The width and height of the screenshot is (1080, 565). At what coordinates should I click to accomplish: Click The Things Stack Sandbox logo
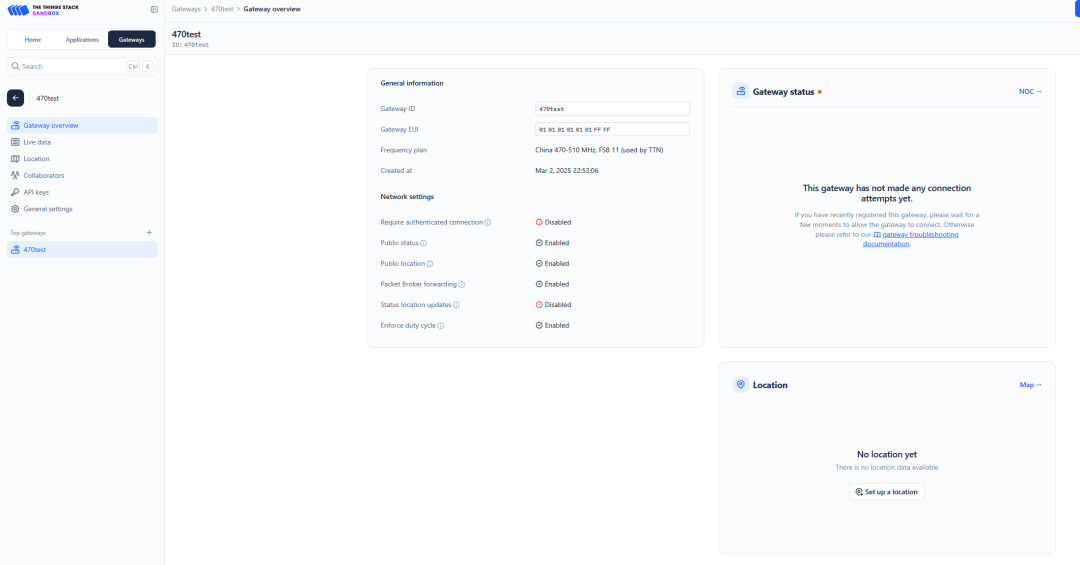(x=43, y=10)
